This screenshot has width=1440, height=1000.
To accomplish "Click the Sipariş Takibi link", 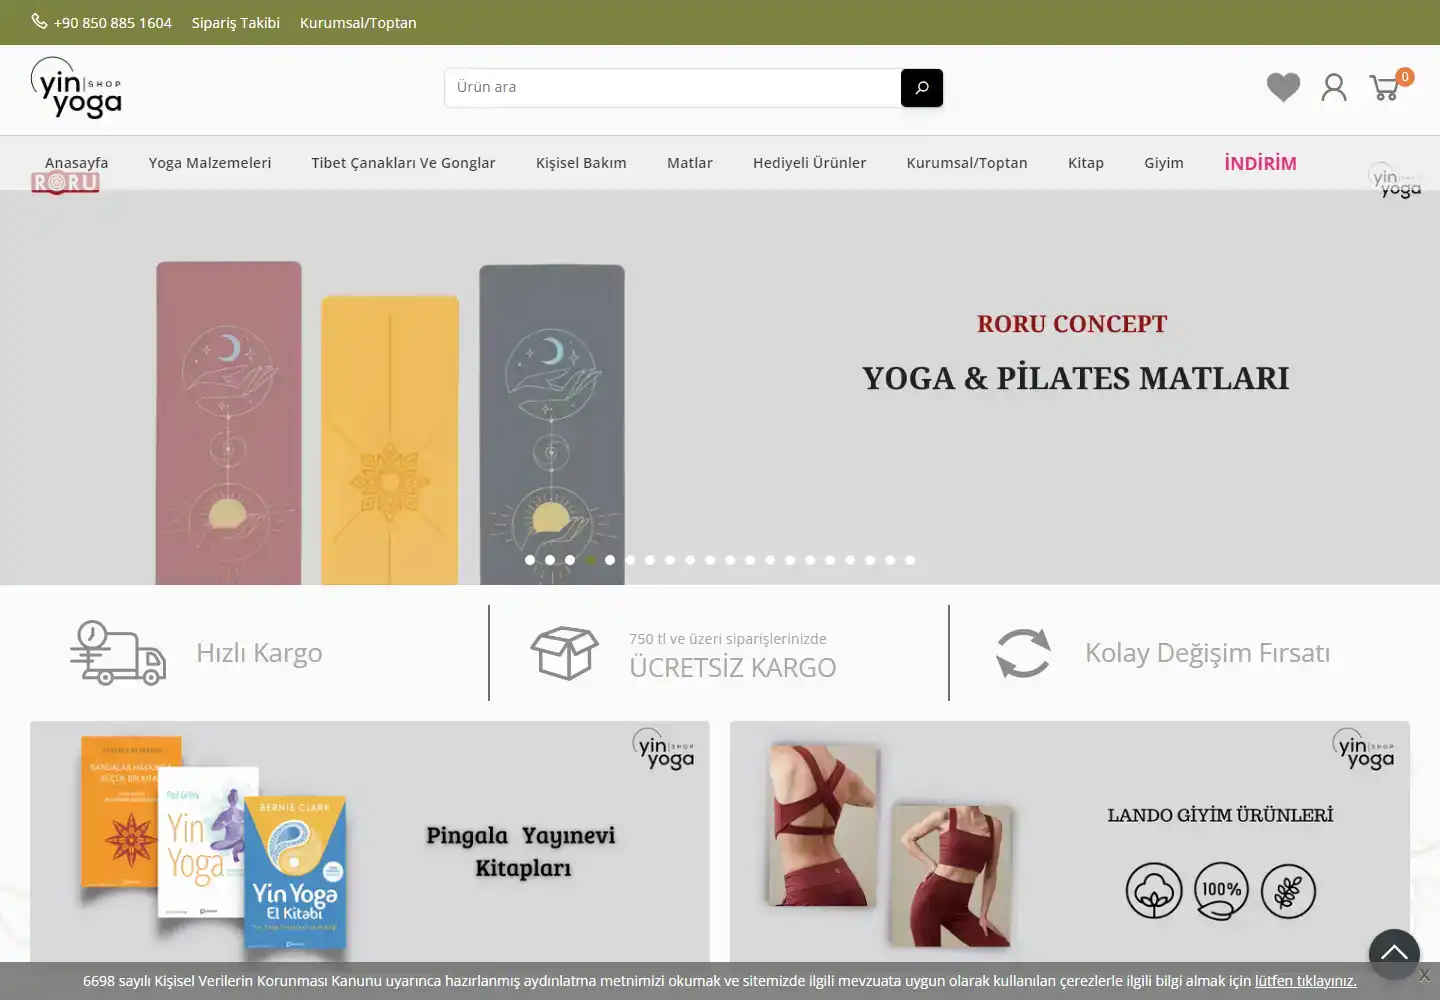I will [x=236, y=22].
